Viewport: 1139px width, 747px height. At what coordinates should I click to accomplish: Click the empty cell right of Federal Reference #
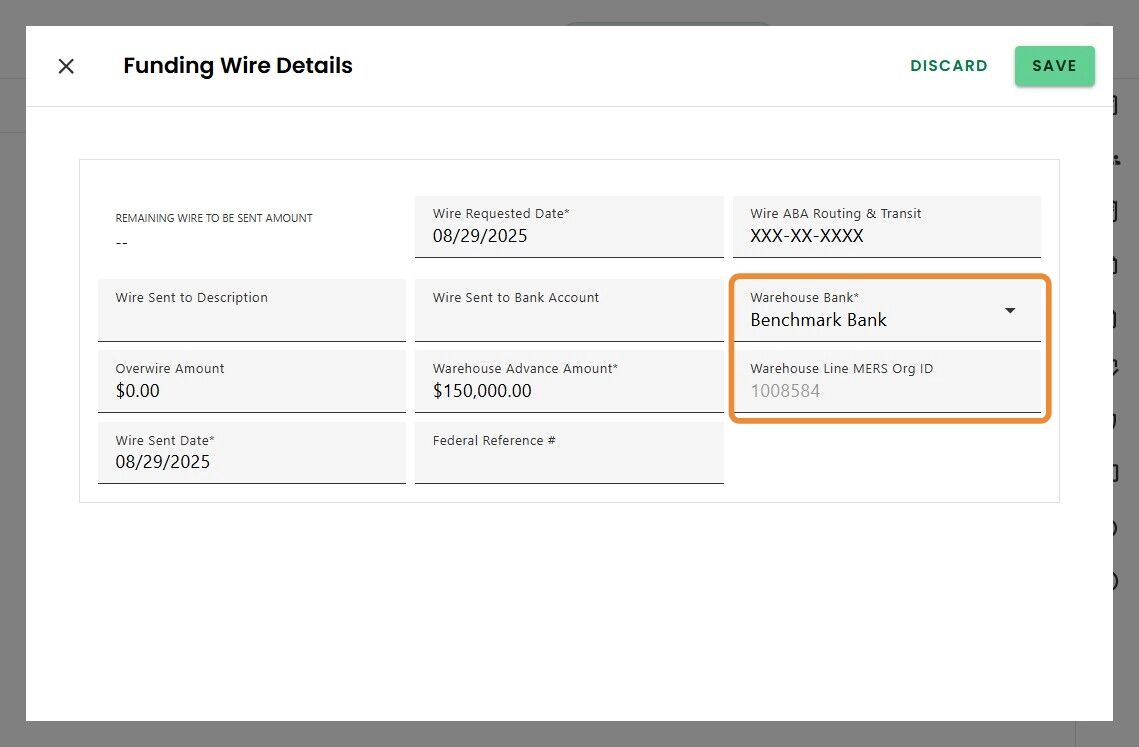click(886, 455)
